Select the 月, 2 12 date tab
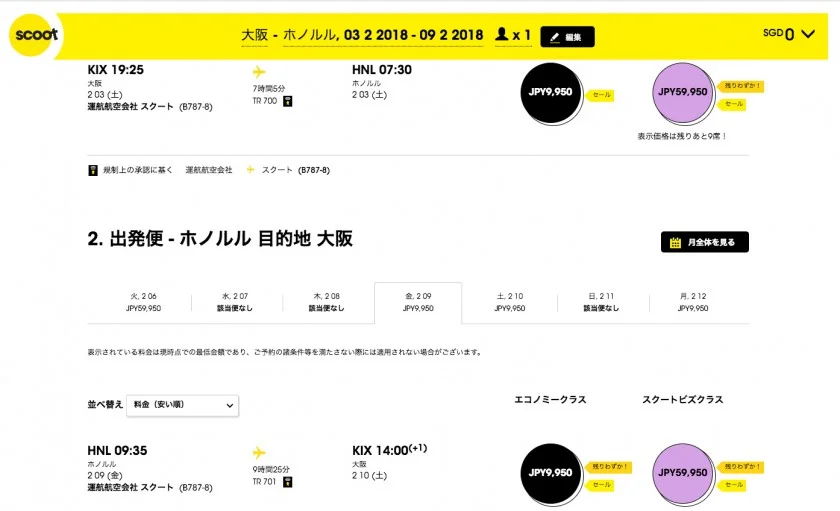The height and width of the screenshot is (511, 840). (692, 302)
